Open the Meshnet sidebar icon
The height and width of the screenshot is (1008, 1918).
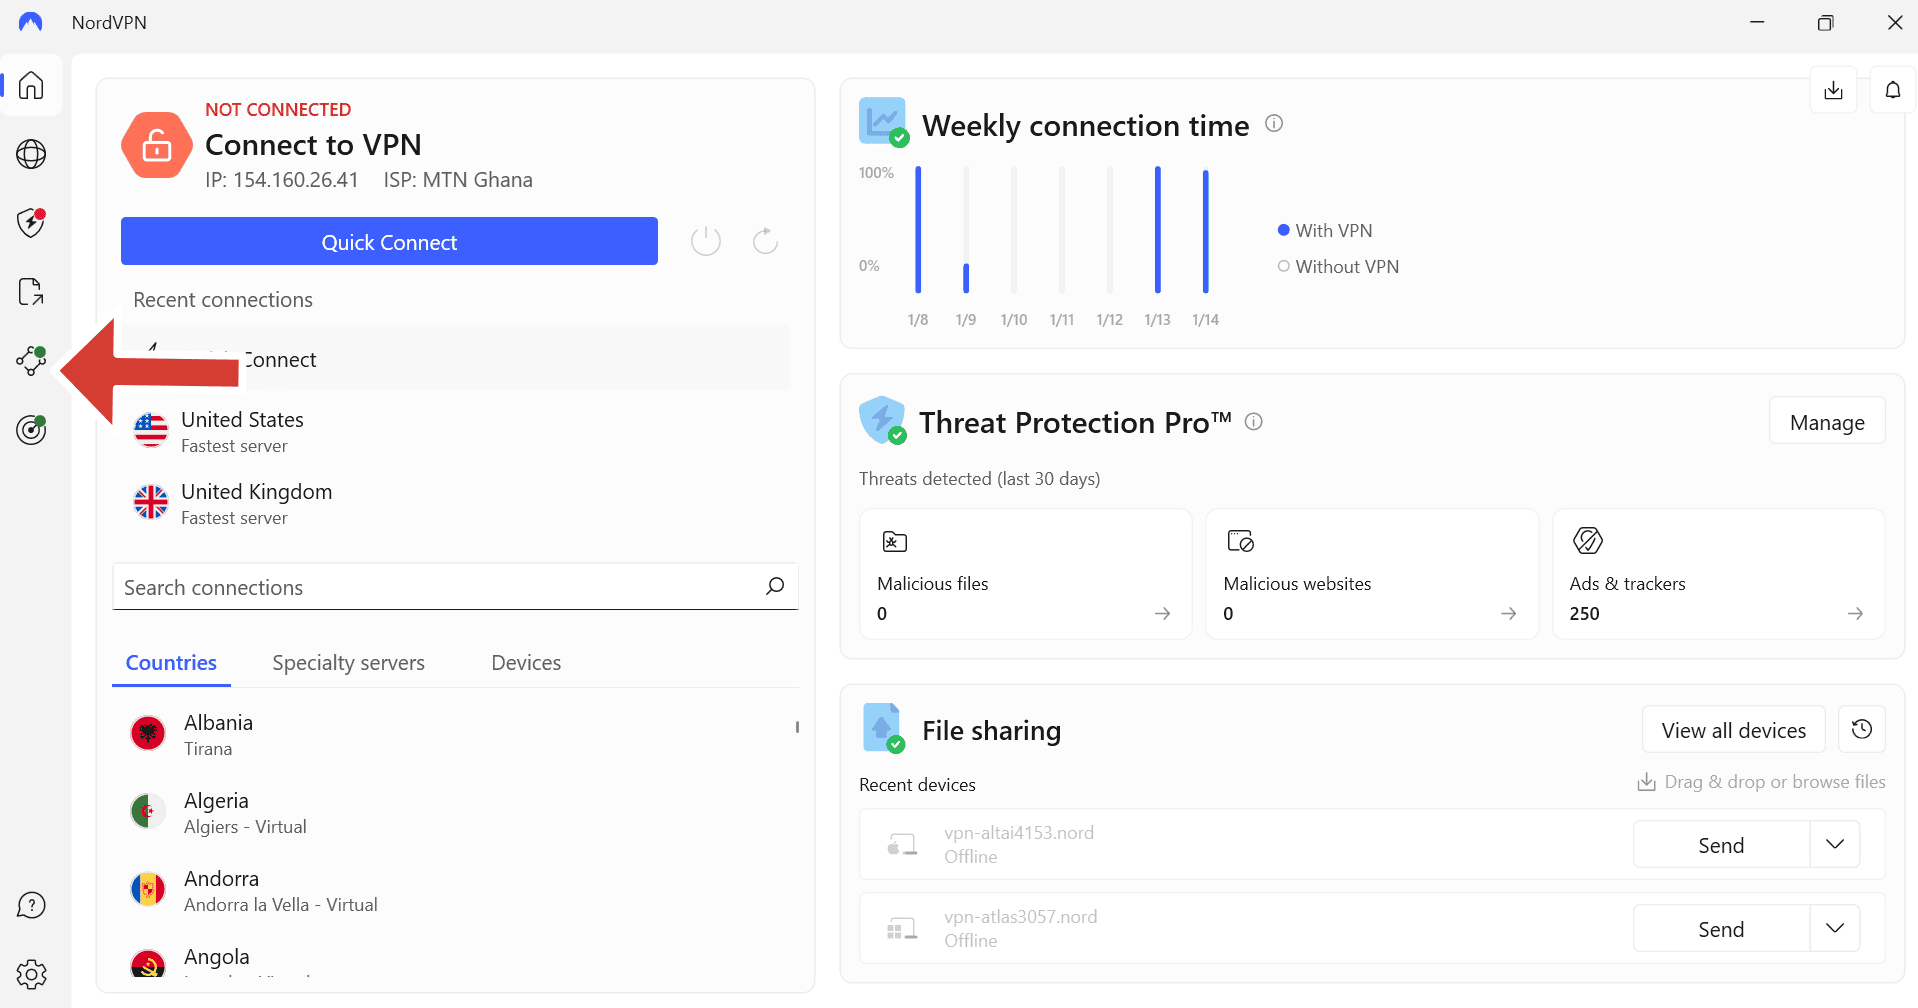coord(31,361)
